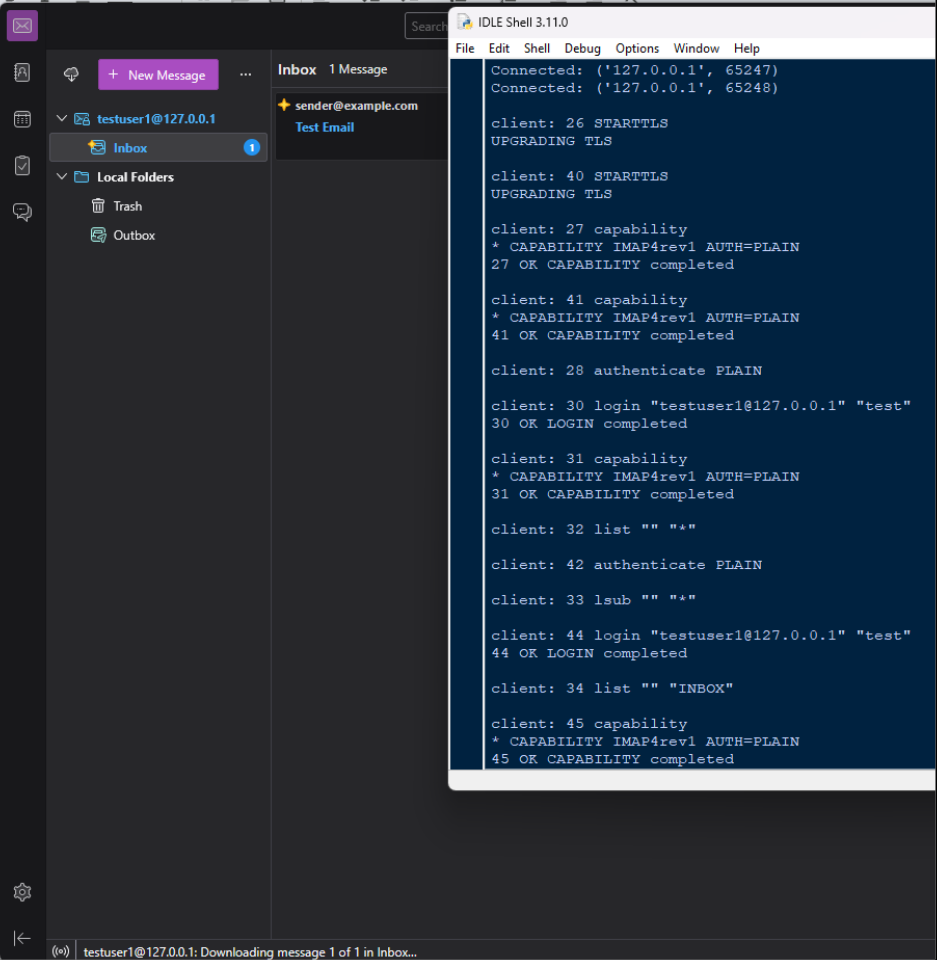
Task: Click line '44 OK LOGIN completed' in shell
Action: click(x=589, y=653)
